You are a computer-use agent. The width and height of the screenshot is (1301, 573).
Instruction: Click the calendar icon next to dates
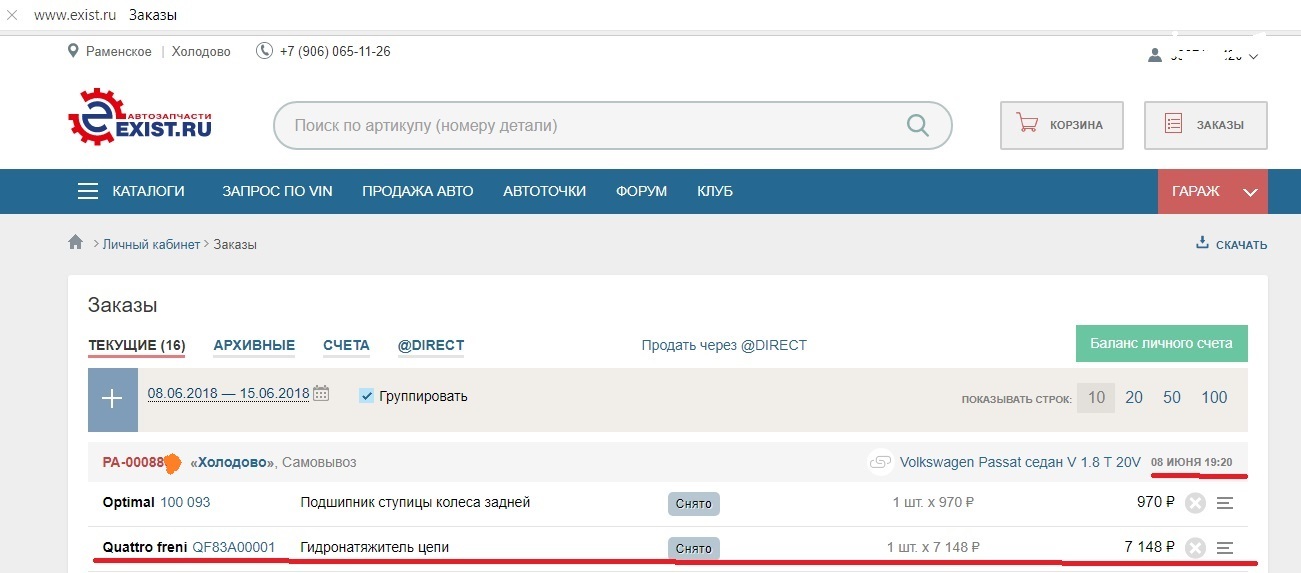(321, 393)
